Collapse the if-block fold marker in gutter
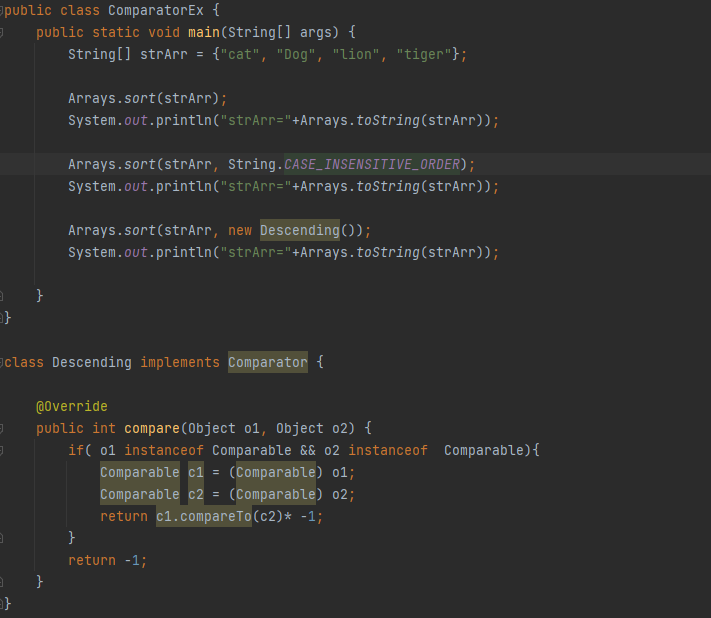This screenshot has width=711, height=618. coord(1,450)
